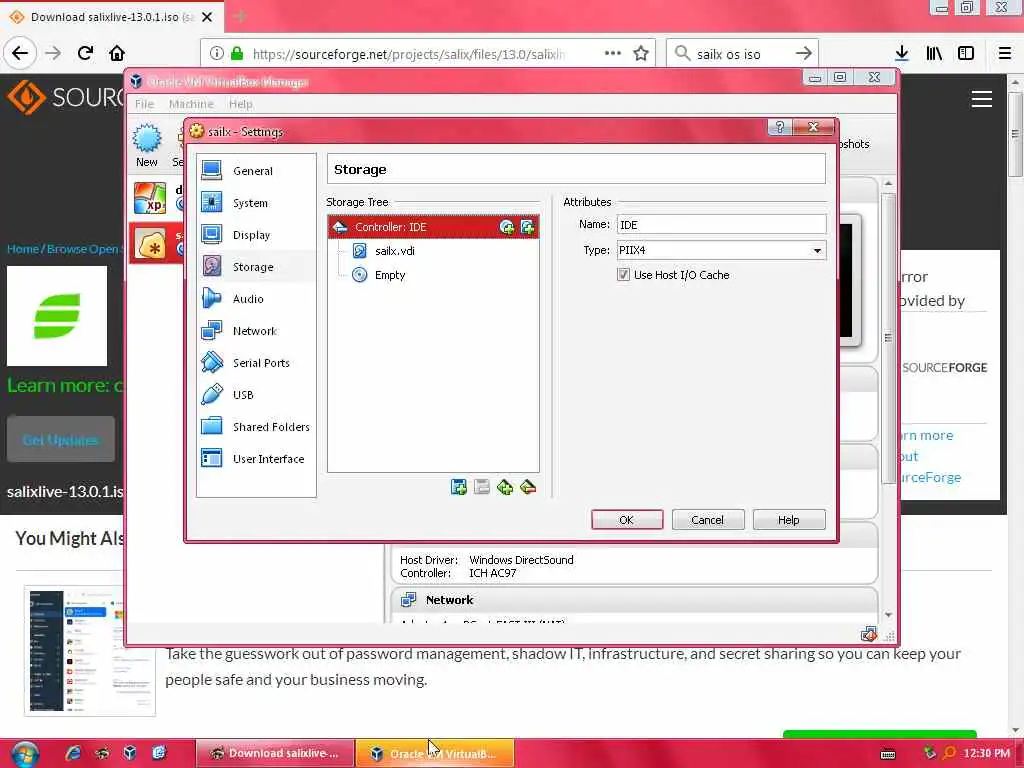Open Shared Folders settings category
1024x768 pixels.
tap(256, 426)
